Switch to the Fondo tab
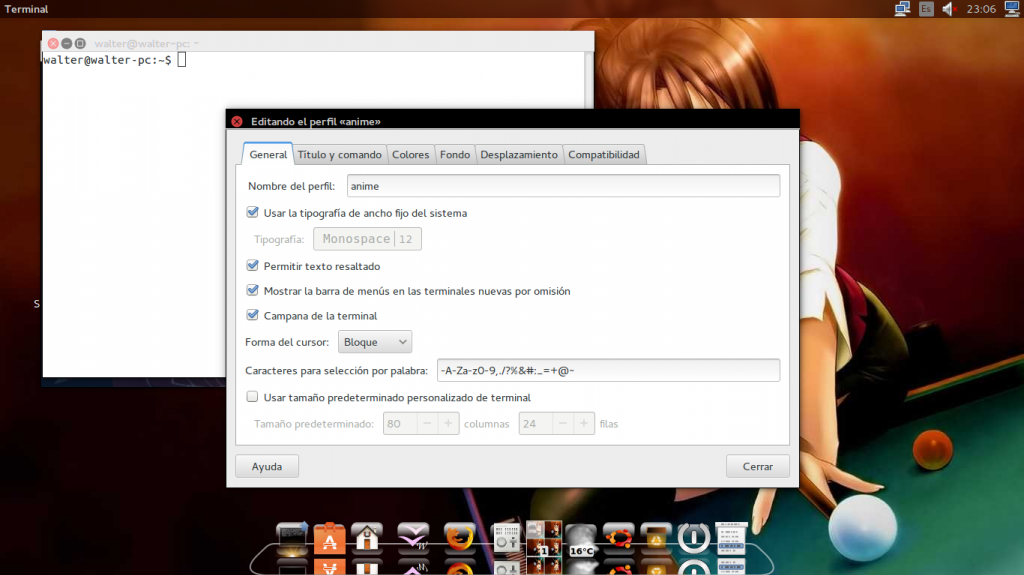The image size is (1024, 575). 455,154
